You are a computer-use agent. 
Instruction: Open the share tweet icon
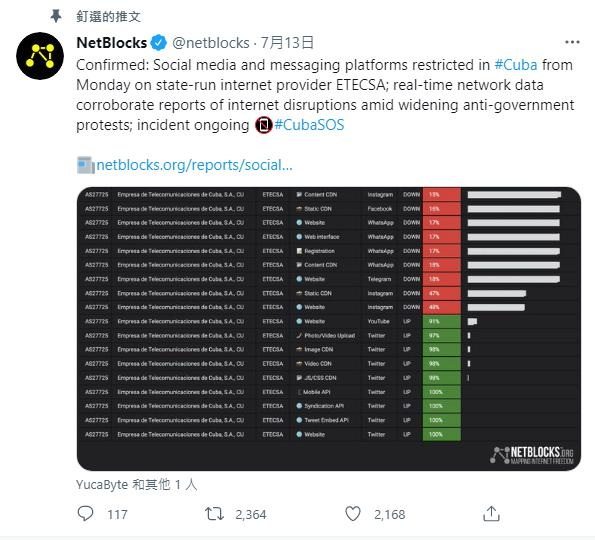(x=491, y=514)
